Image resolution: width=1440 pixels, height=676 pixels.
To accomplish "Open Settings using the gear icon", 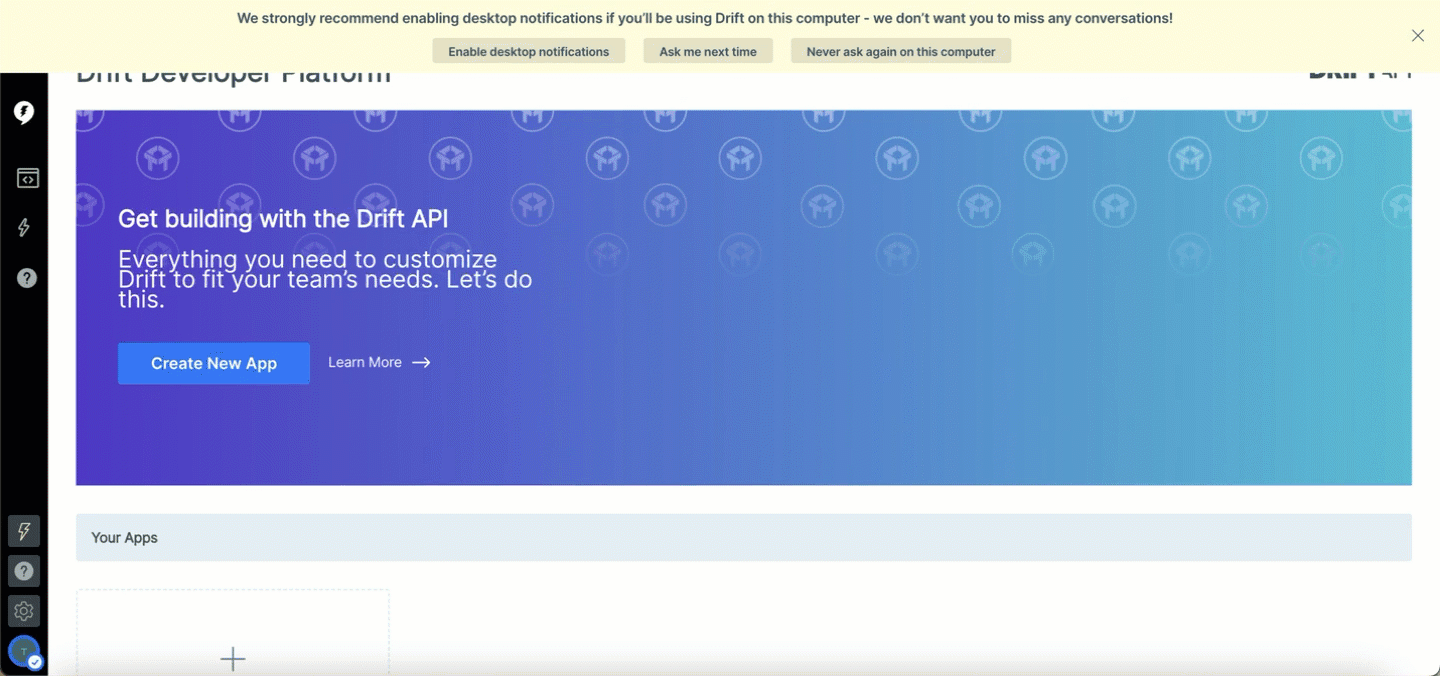I will [x=24, y=611].
